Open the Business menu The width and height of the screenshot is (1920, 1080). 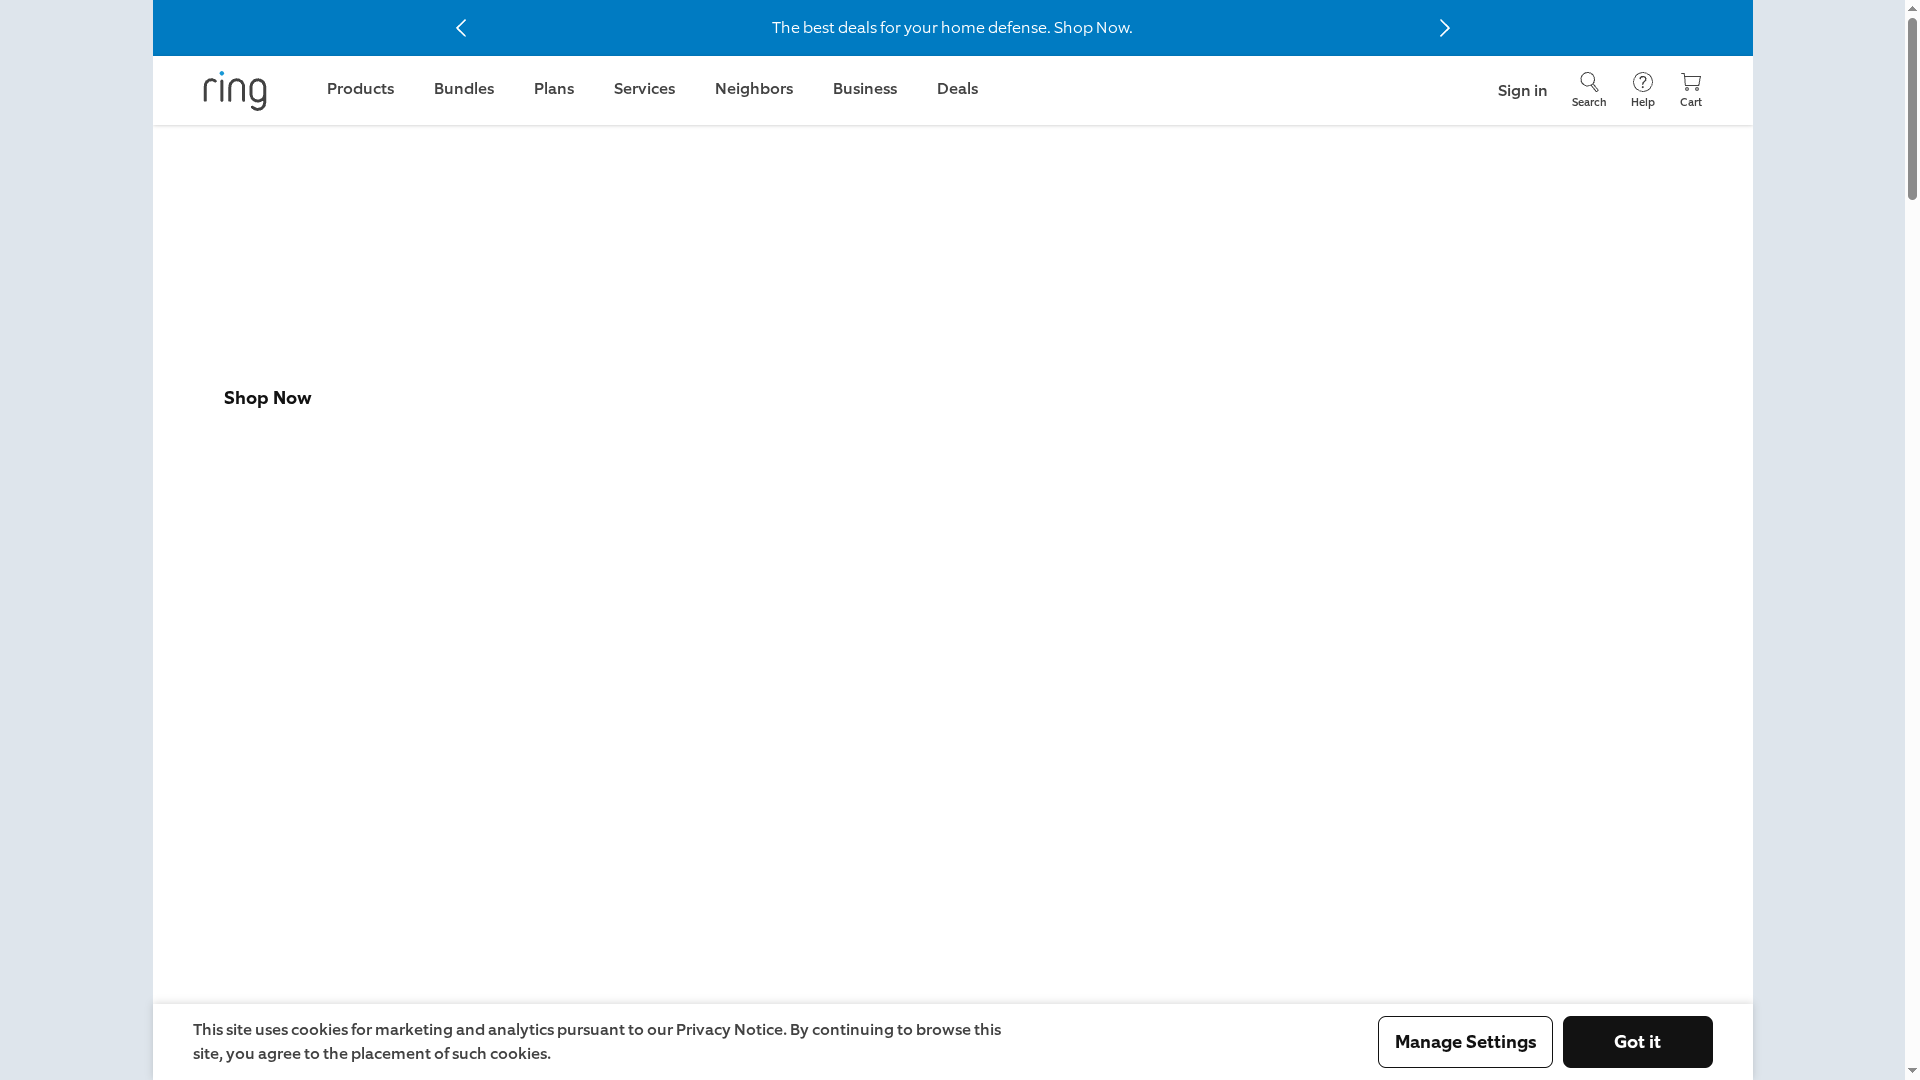point(865,89)
